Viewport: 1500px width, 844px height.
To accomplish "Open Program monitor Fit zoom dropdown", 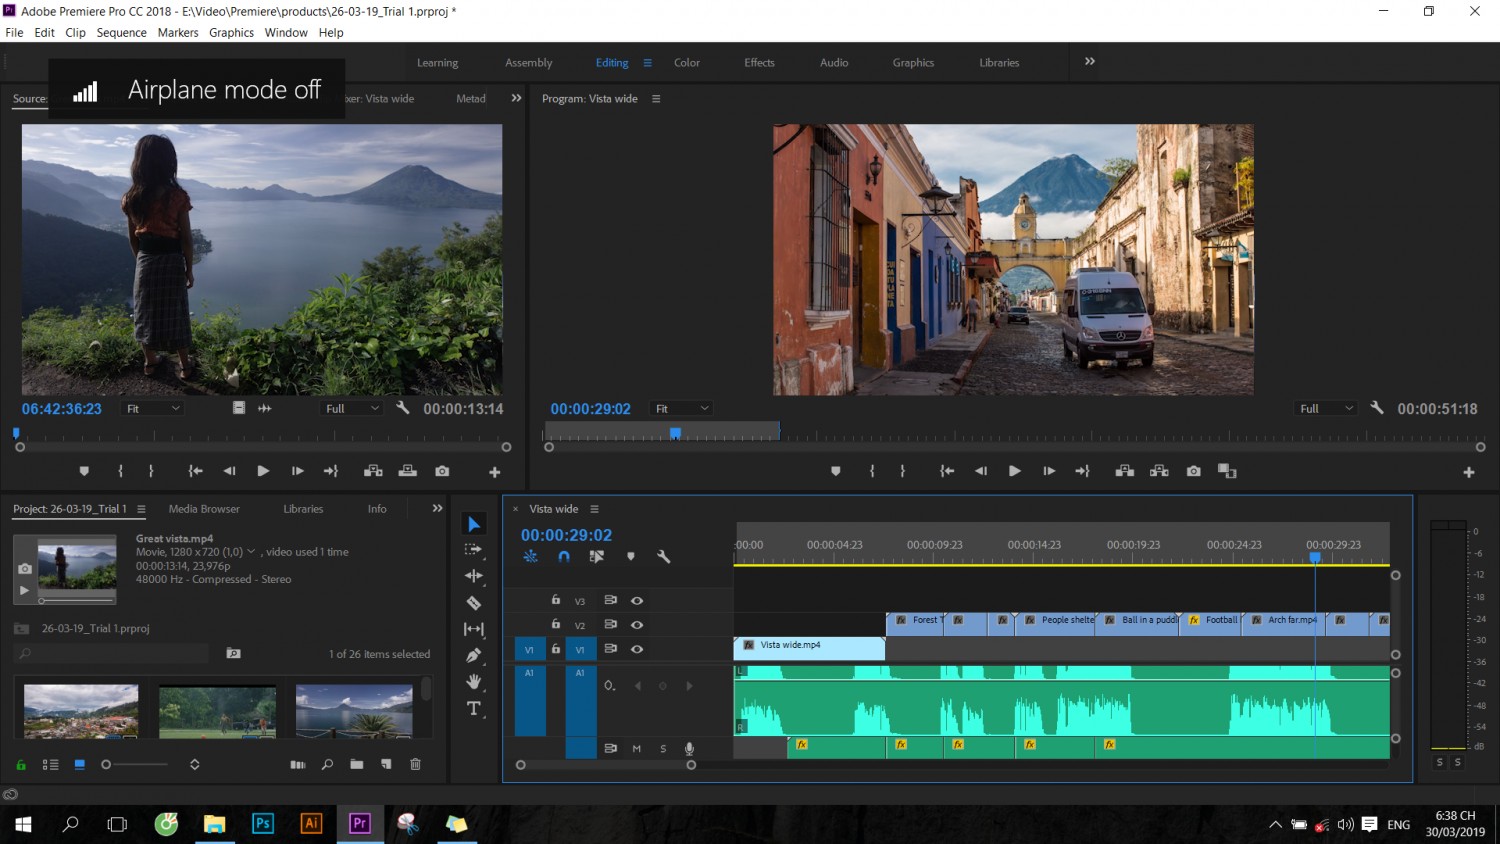I will [682, 409].
